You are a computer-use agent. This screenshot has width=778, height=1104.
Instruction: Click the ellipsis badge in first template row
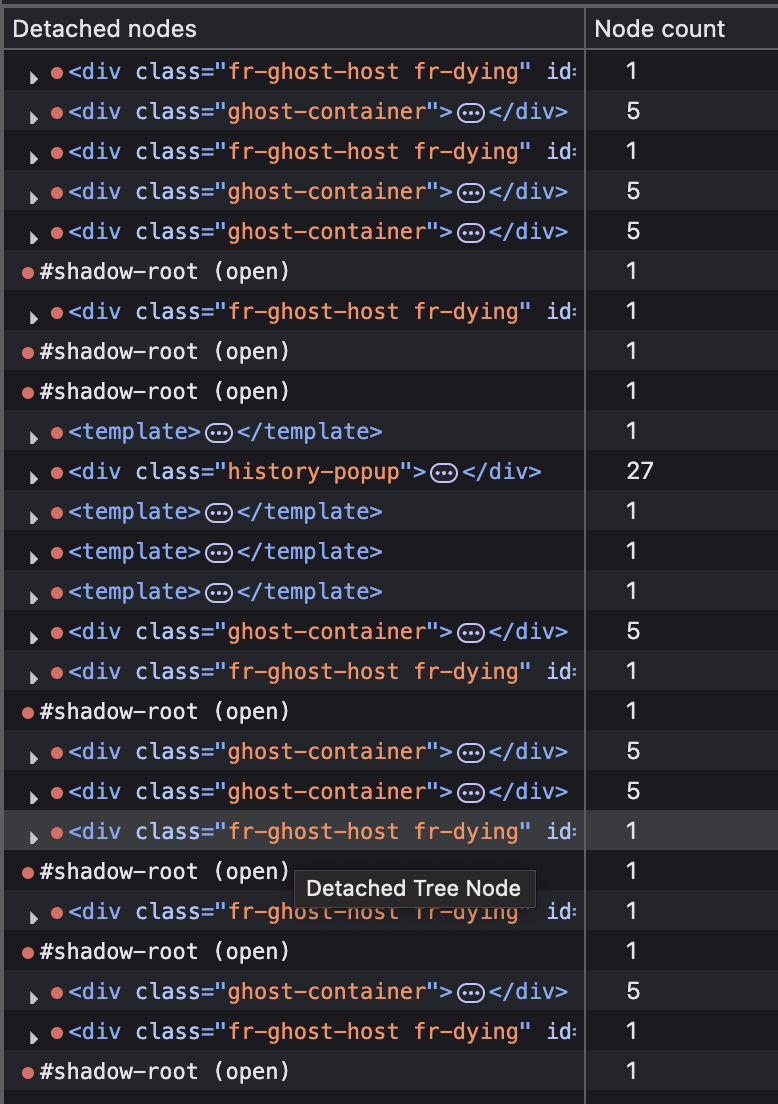219,432
